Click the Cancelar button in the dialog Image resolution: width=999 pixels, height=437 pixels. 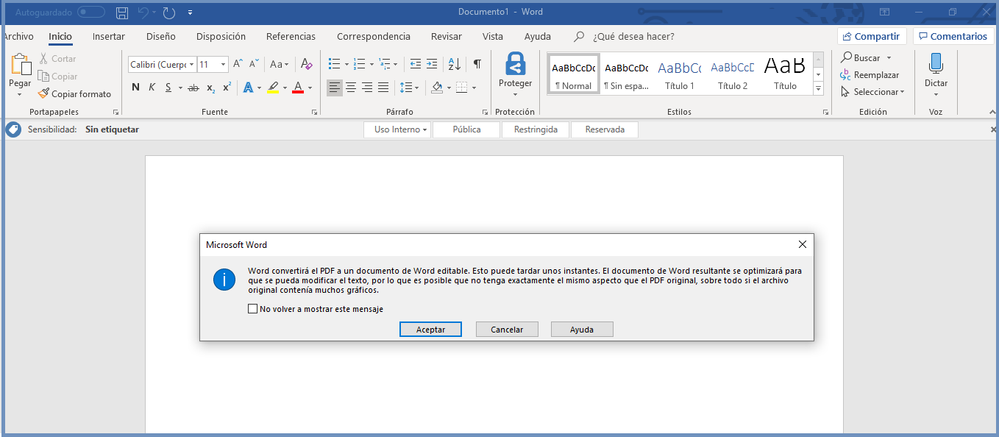506,329
